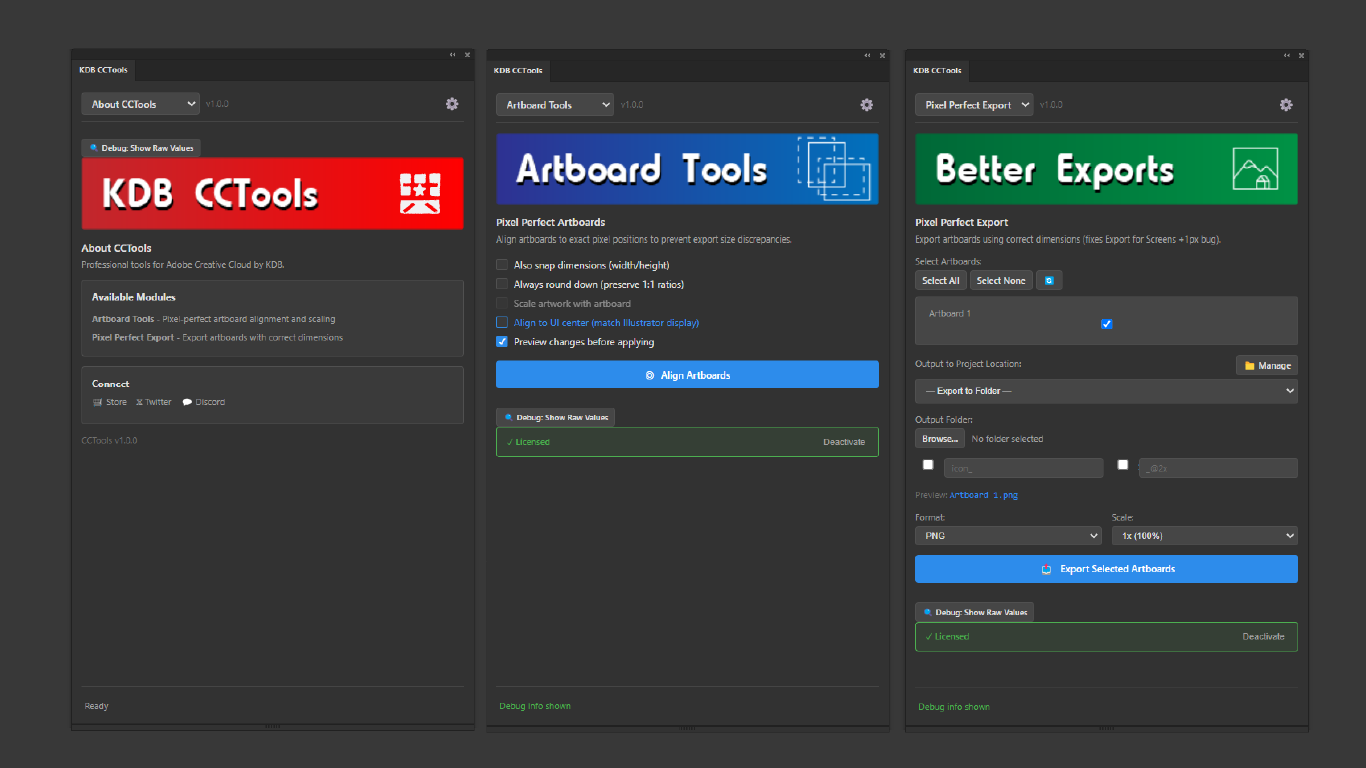Click Export Selected Artboards button
Image resolution: width=1366 pixels, height=768 pixels.
click(x=1106, y=569)
